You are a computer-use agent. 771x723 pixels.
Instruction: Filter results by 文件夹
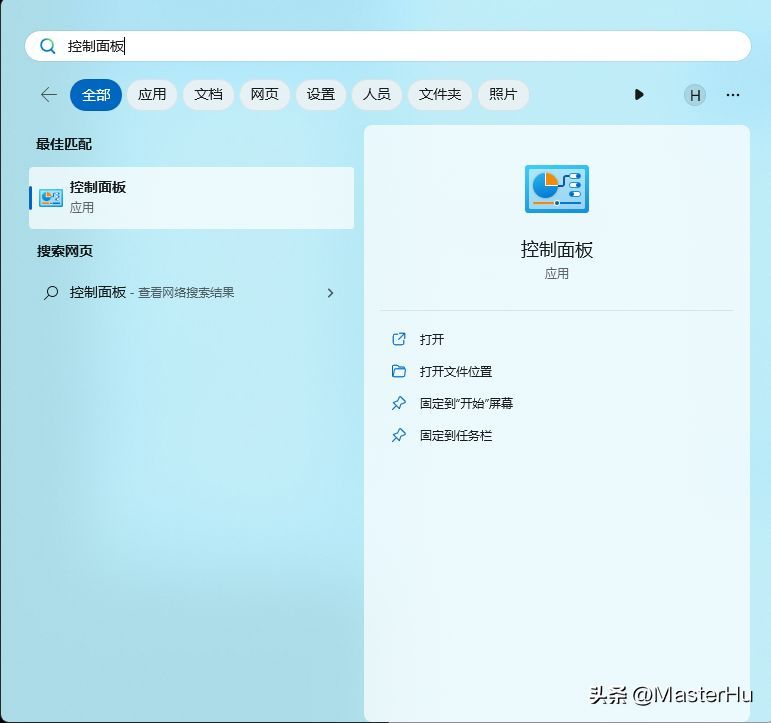440,94
